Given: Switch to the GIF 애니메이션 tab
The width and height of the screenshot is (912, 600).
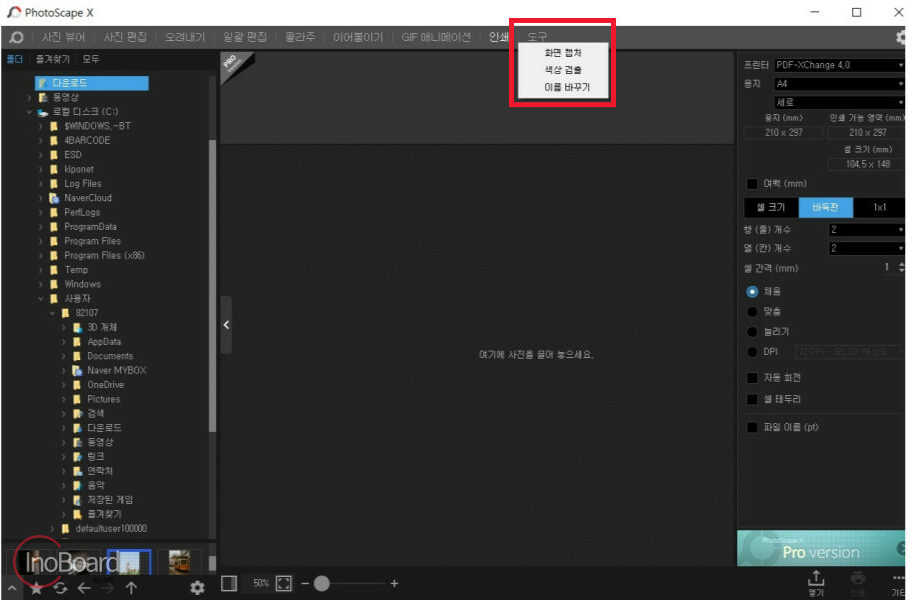Looking at the screenshot, I should pos(436,37).
